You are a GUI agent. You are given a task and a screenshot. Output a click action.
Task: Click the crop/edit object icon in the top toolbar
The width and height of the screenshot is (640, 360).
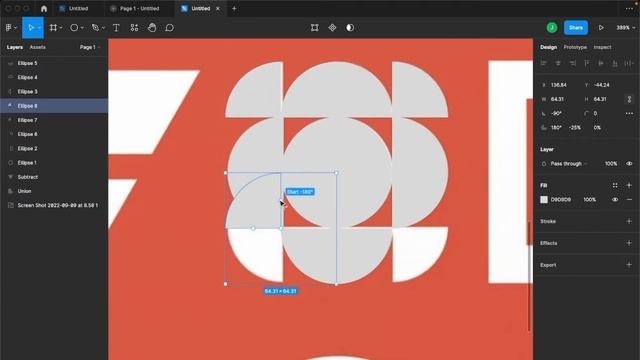coord(314,28)
